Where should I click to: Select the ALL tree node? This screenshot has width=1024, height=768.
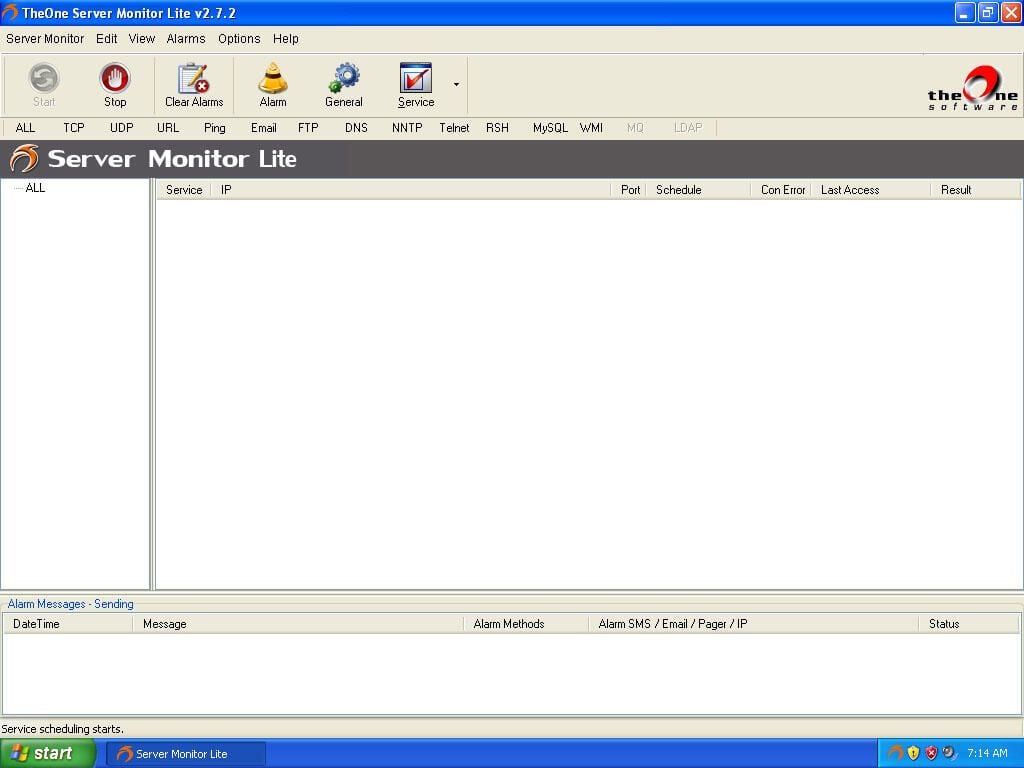(x=35, y=188)
